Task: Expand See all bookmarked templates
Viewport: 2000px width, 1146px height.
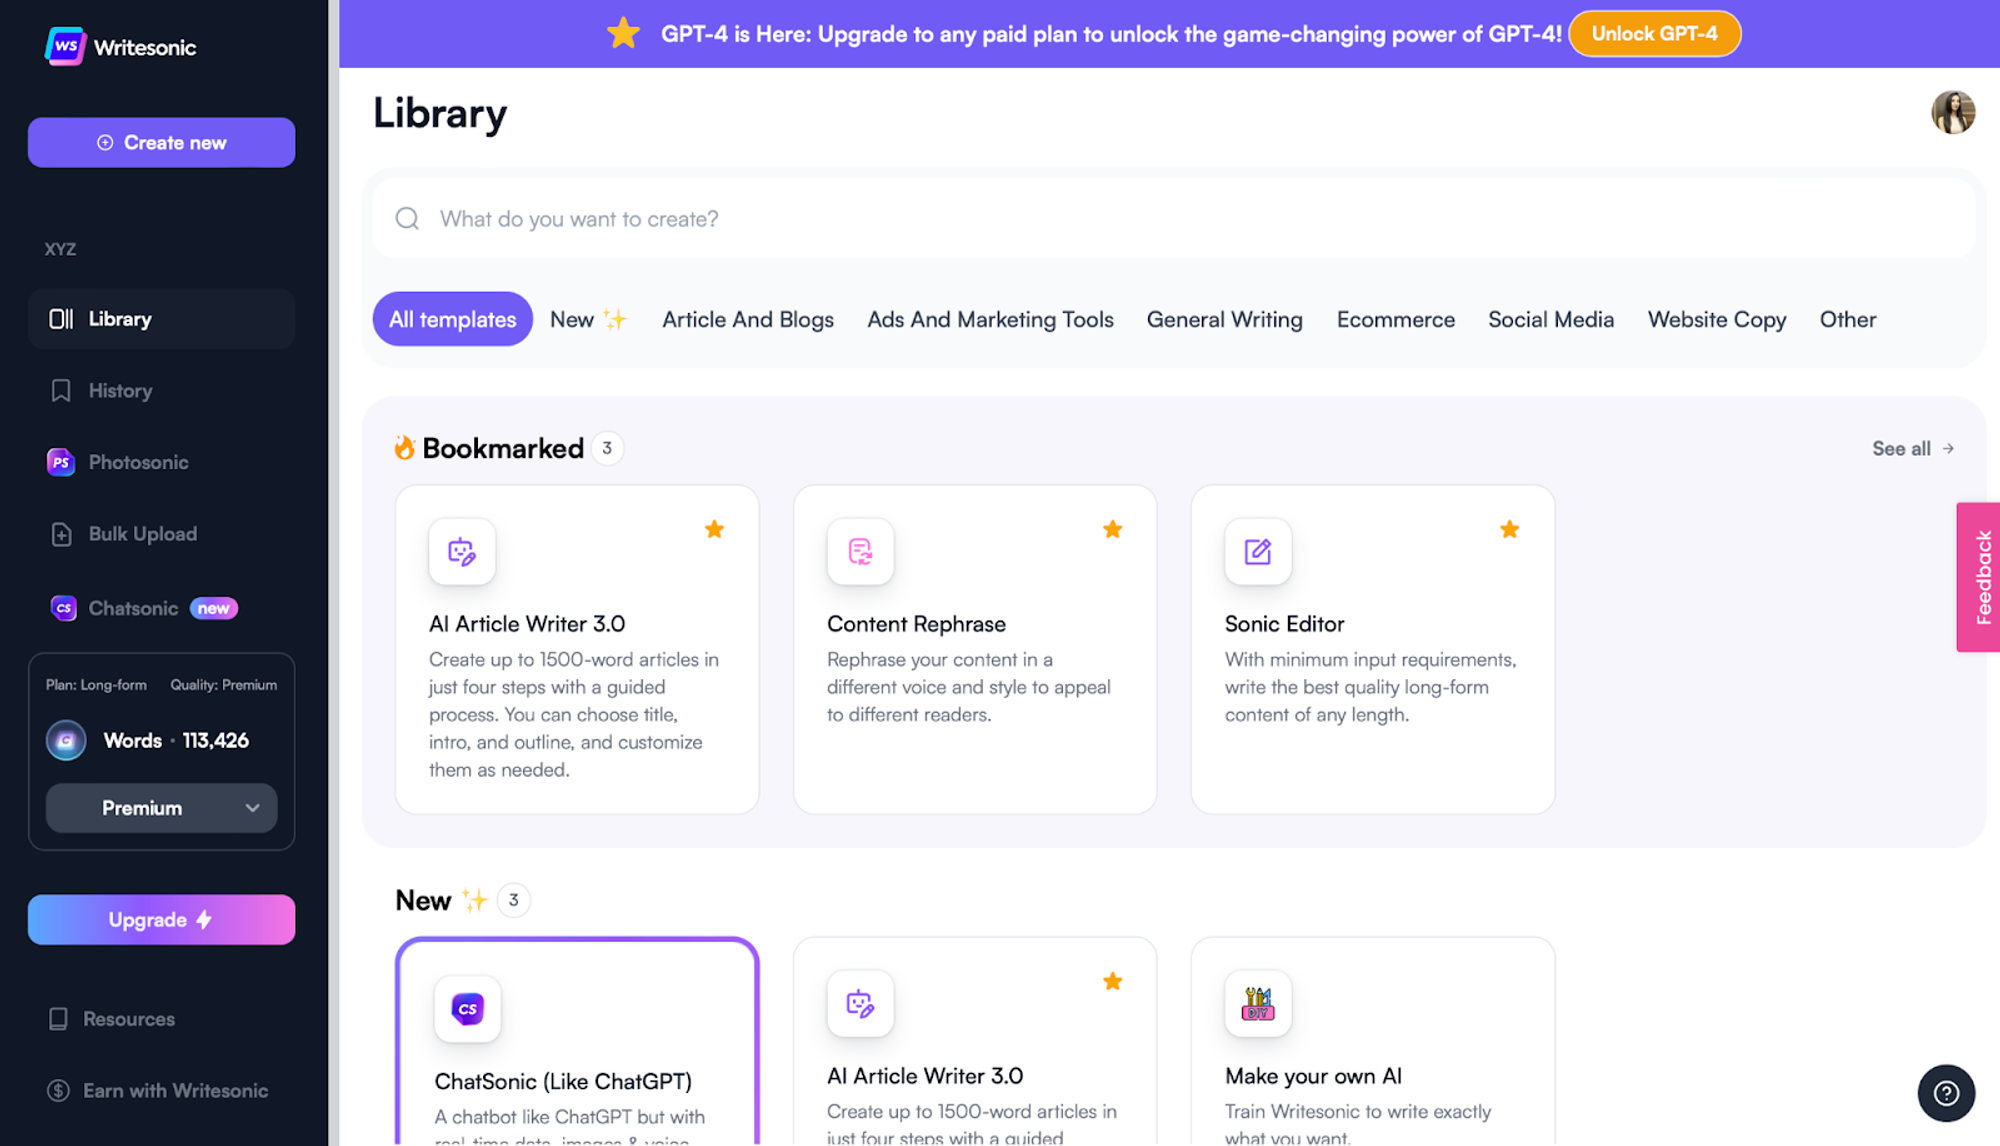Action: click(1912, 449)
